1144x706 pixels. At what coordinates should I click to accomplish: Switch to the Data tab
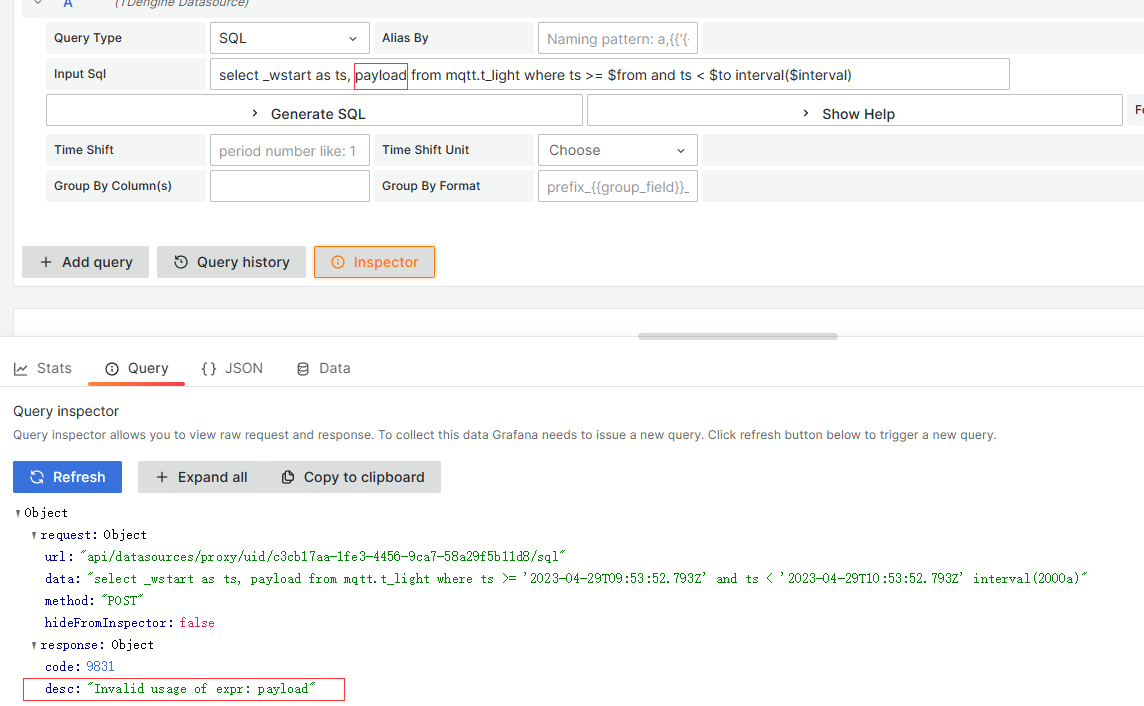323,368
